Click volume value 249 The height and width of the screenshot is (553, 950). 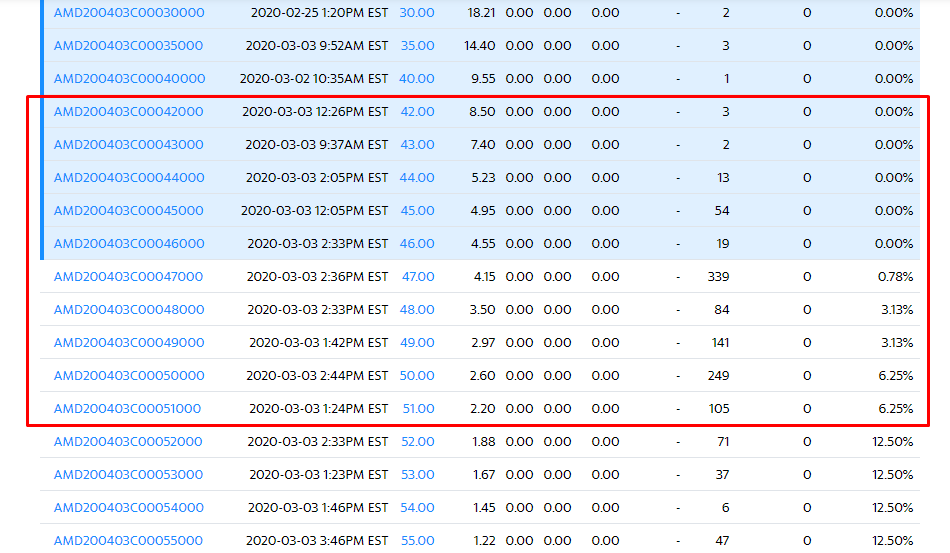[x=719, y=376]
